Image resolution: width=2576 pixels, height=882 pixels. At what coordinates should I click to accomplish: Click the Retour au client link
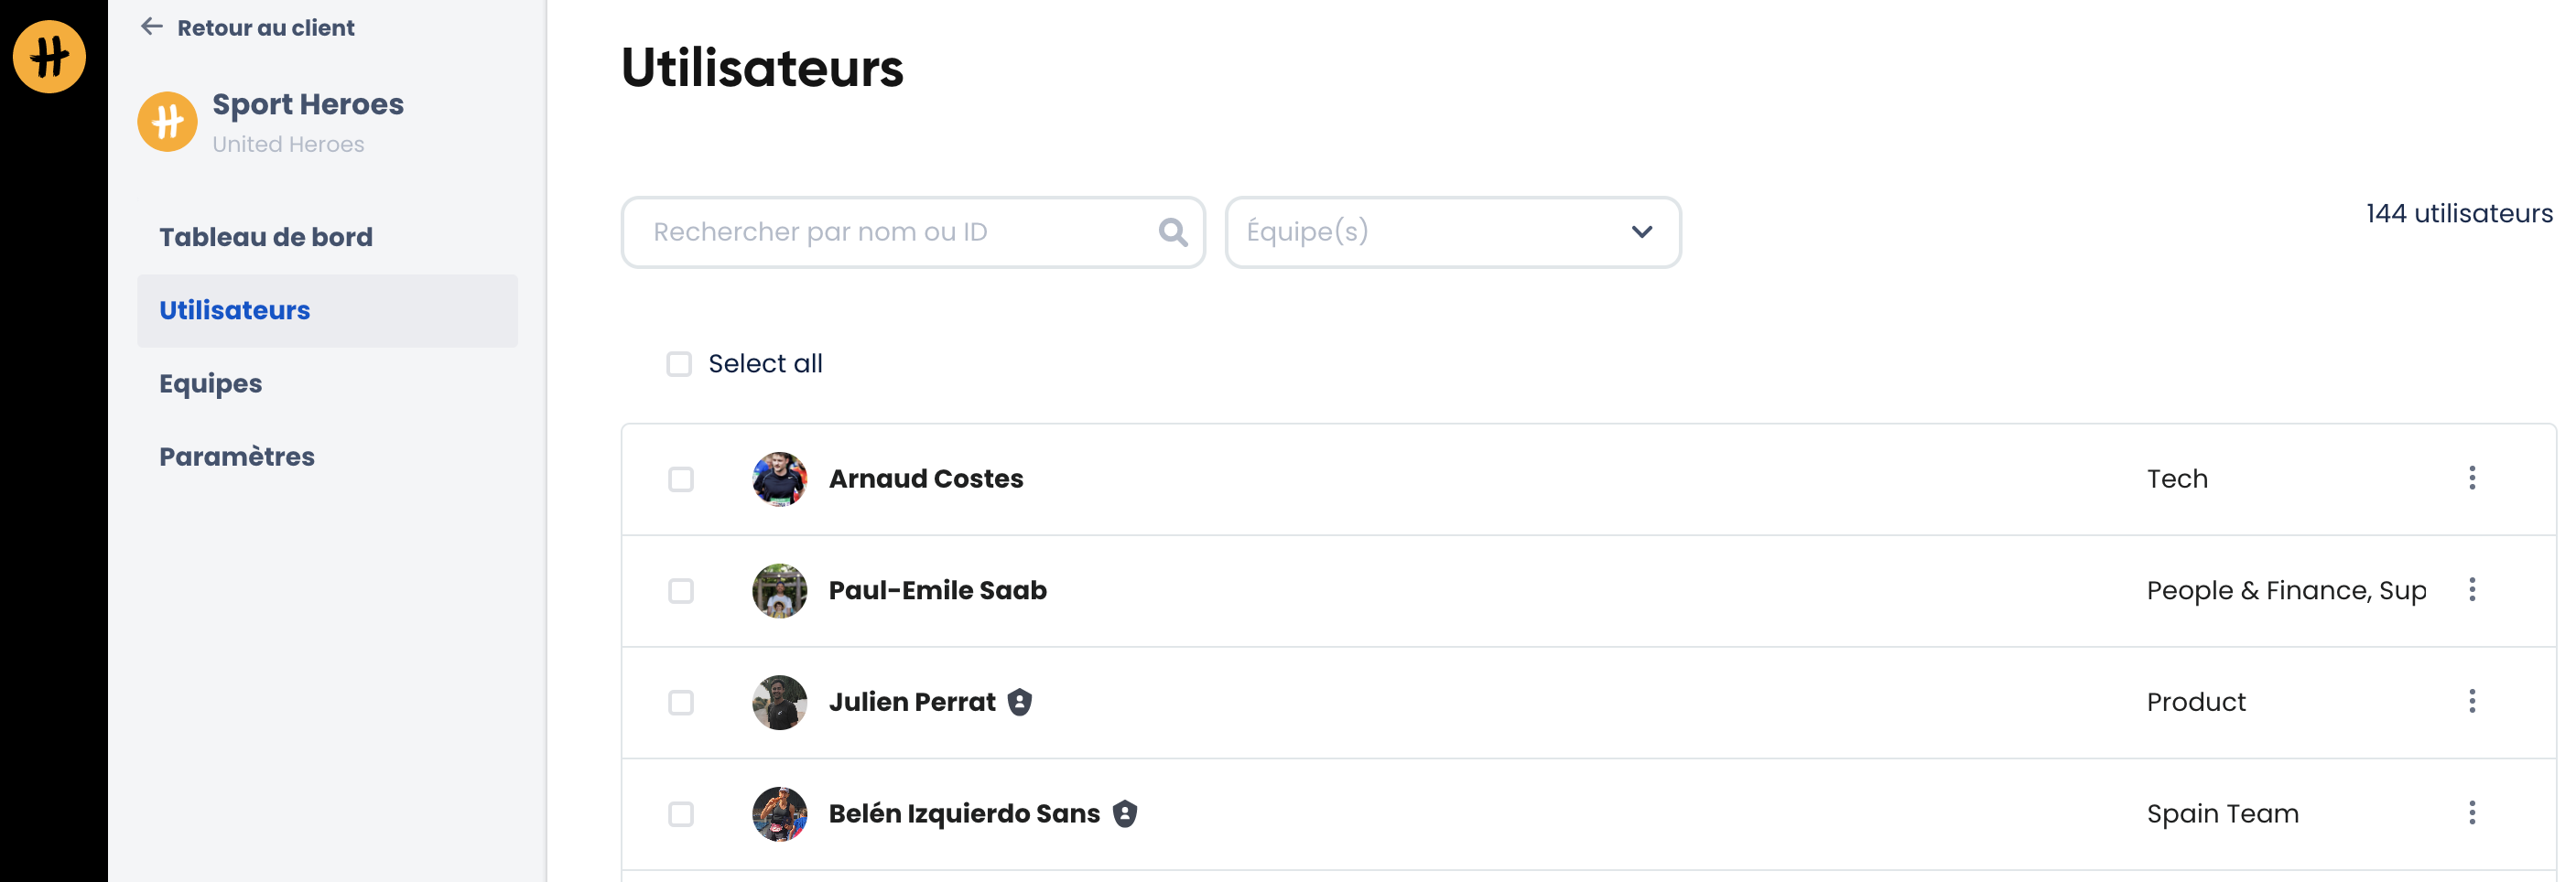(265, 28)
